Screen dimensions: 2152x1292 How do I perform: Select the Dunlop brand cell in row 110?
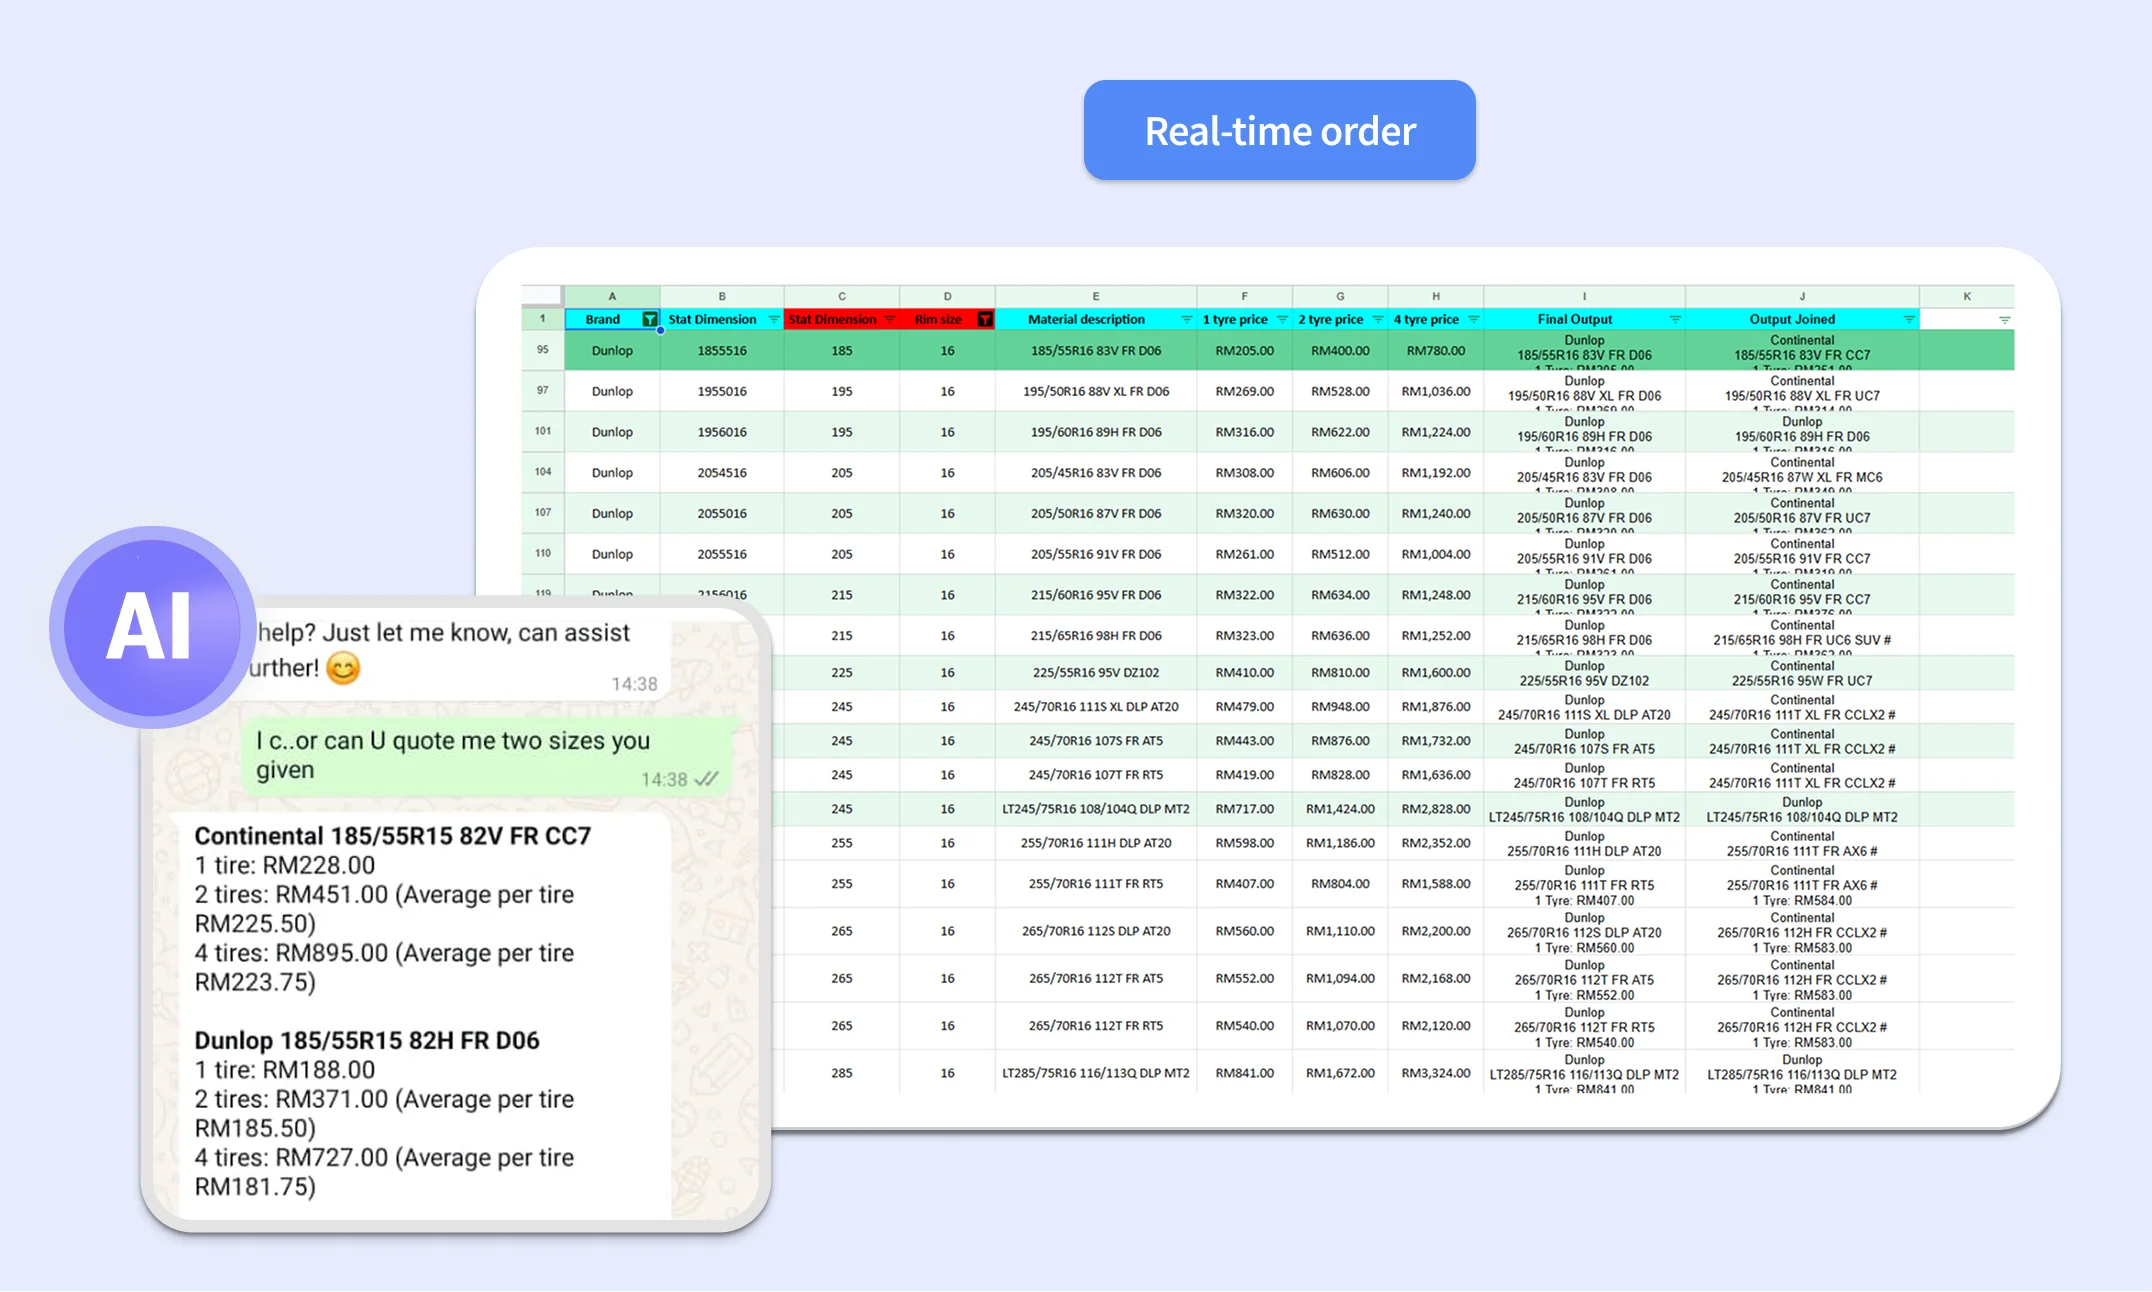612,554
